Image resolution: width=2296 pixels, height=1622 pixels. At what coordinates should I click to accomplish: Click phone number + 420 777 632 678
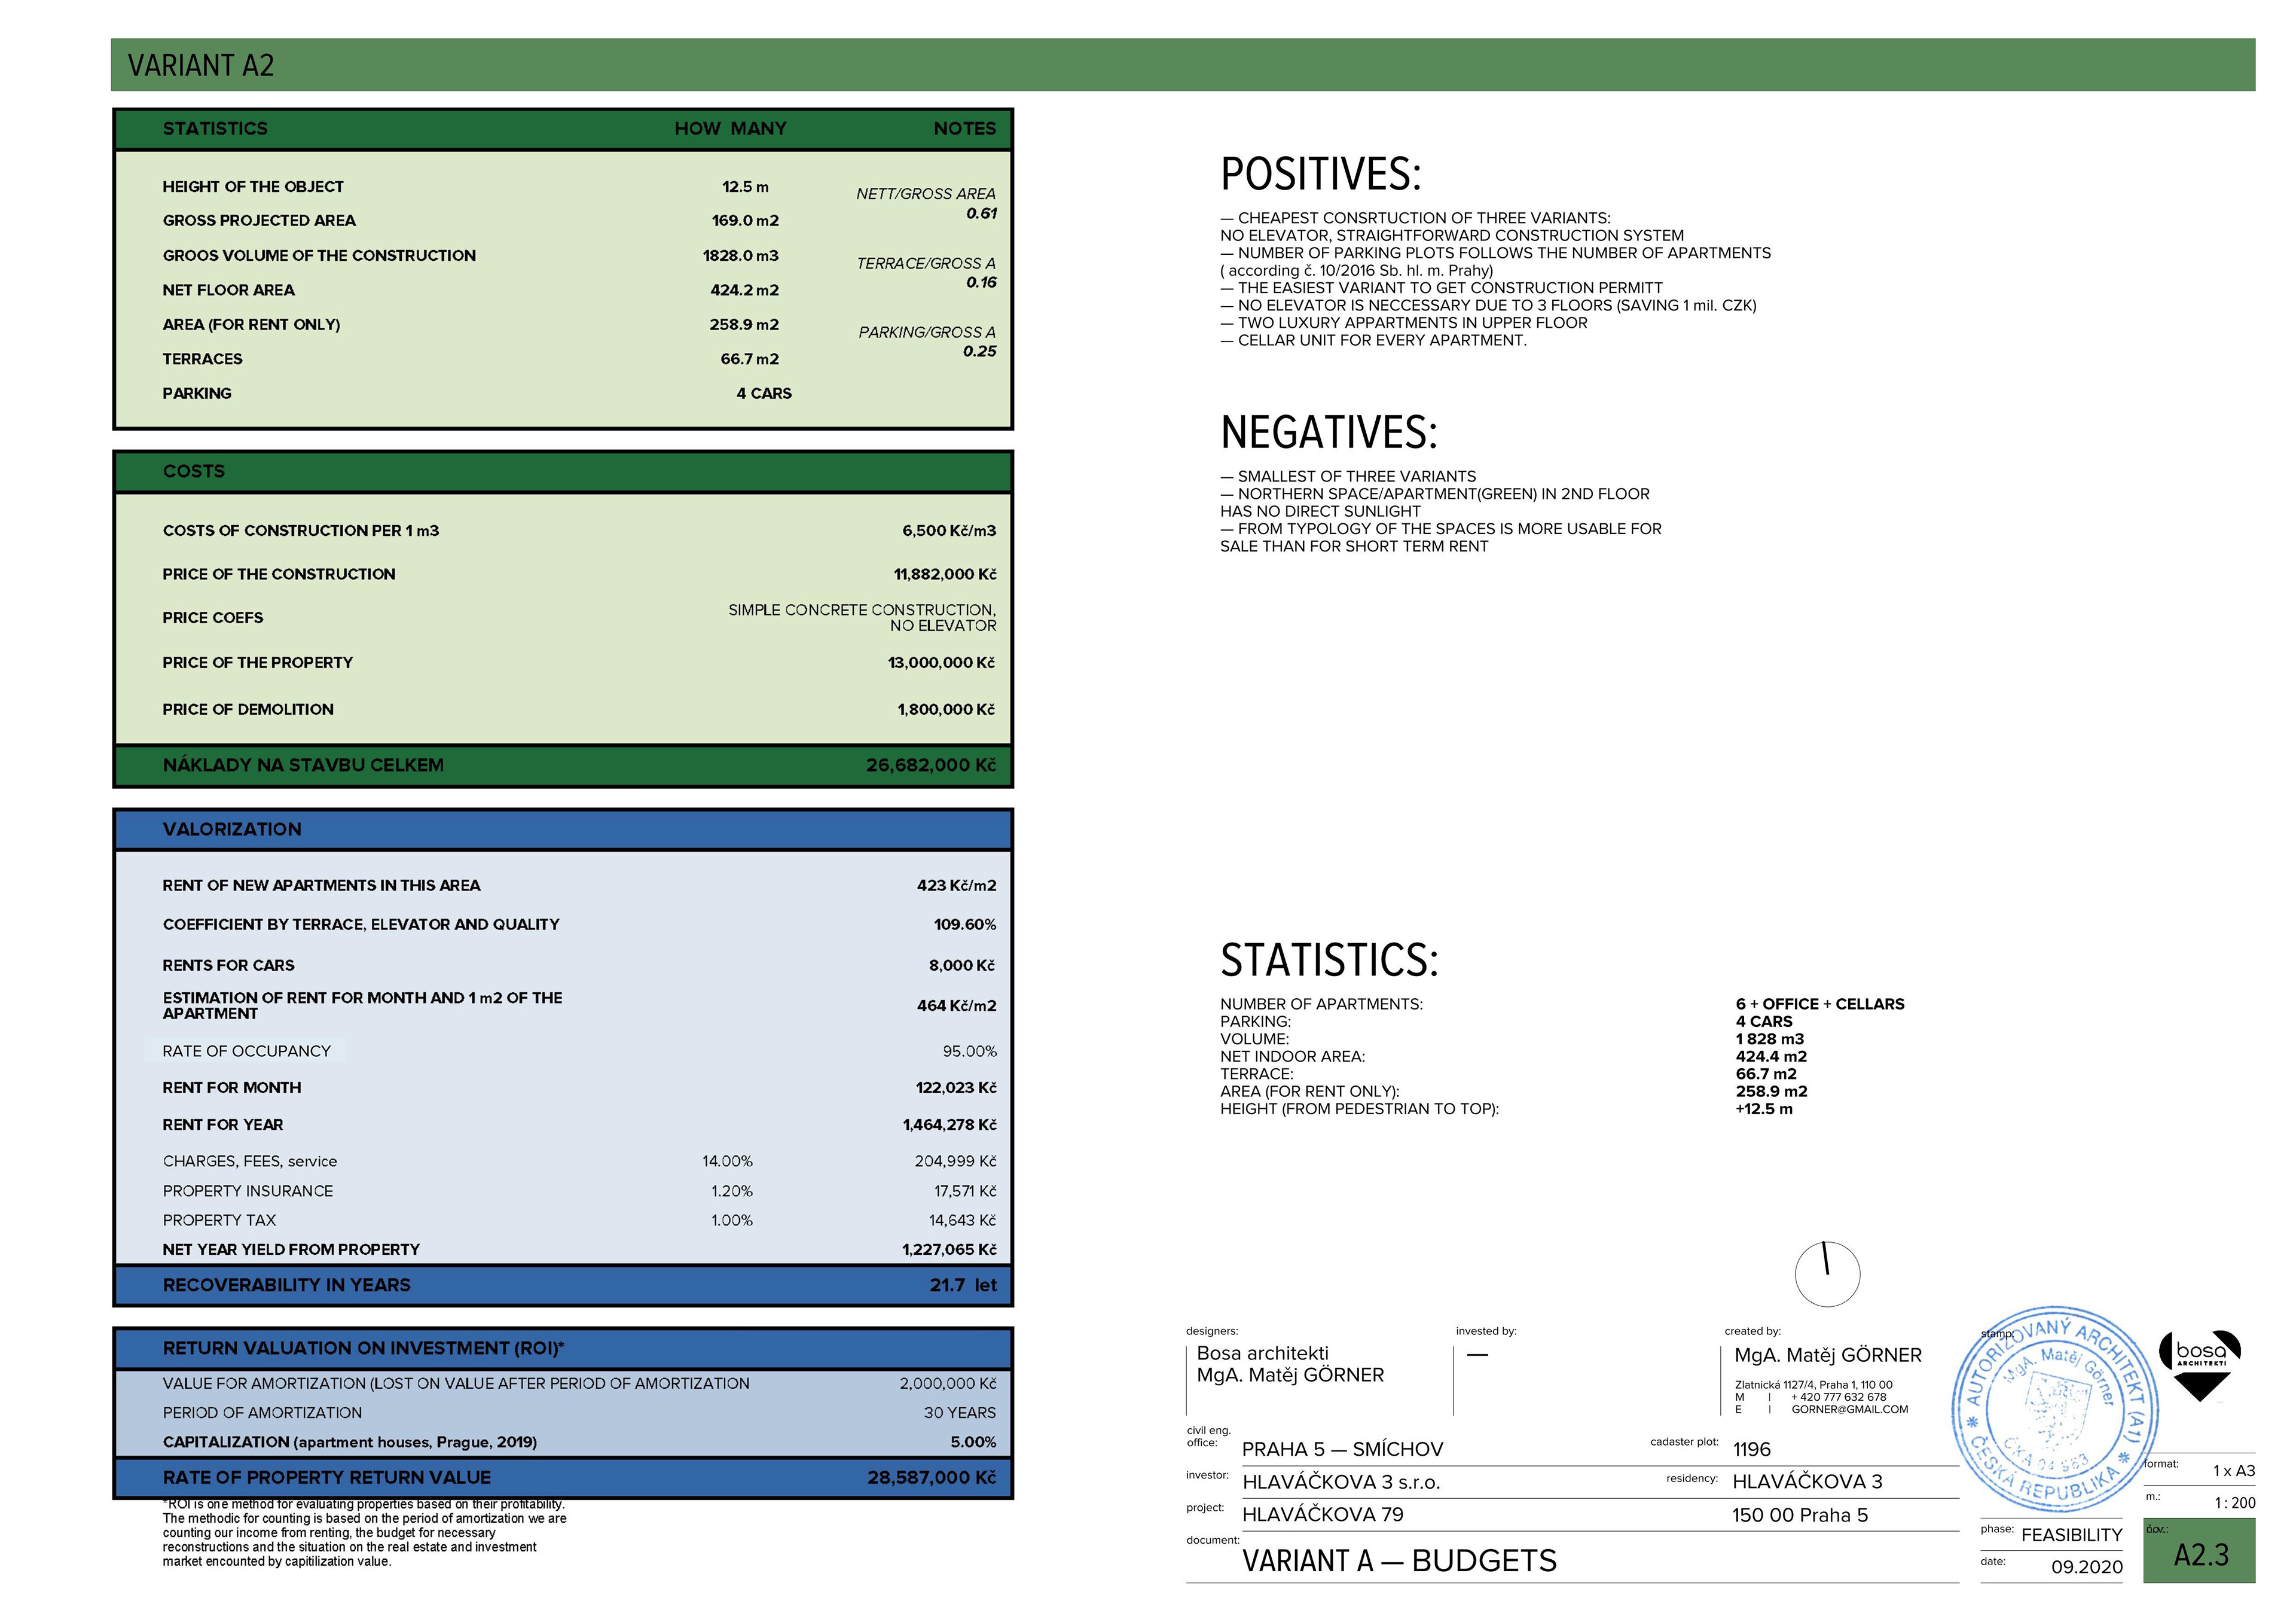(1838, 1397)
